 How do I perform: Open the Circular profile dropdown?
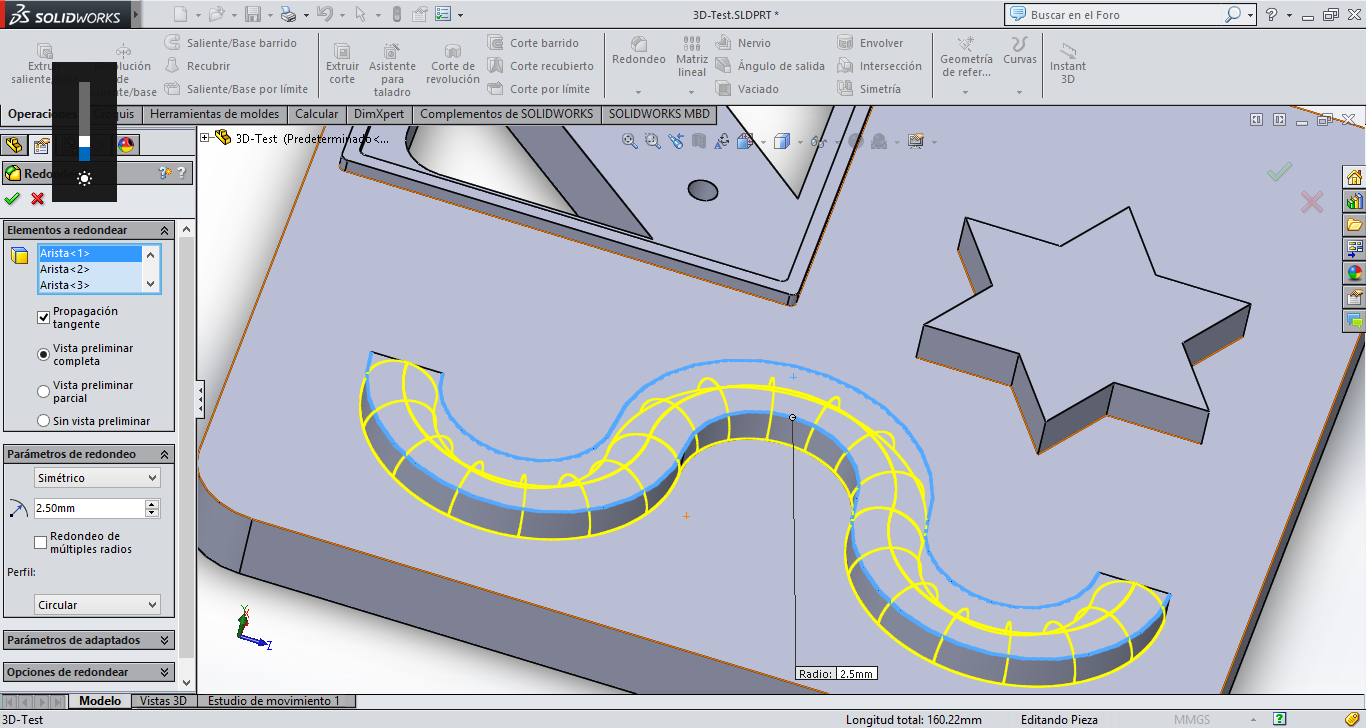[97, 605]
